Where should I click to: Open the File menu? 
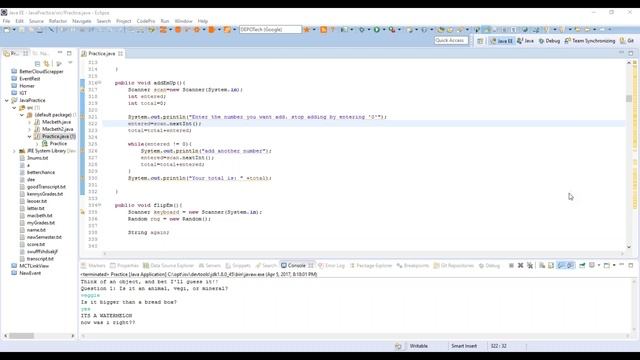[x=7, y=21]
